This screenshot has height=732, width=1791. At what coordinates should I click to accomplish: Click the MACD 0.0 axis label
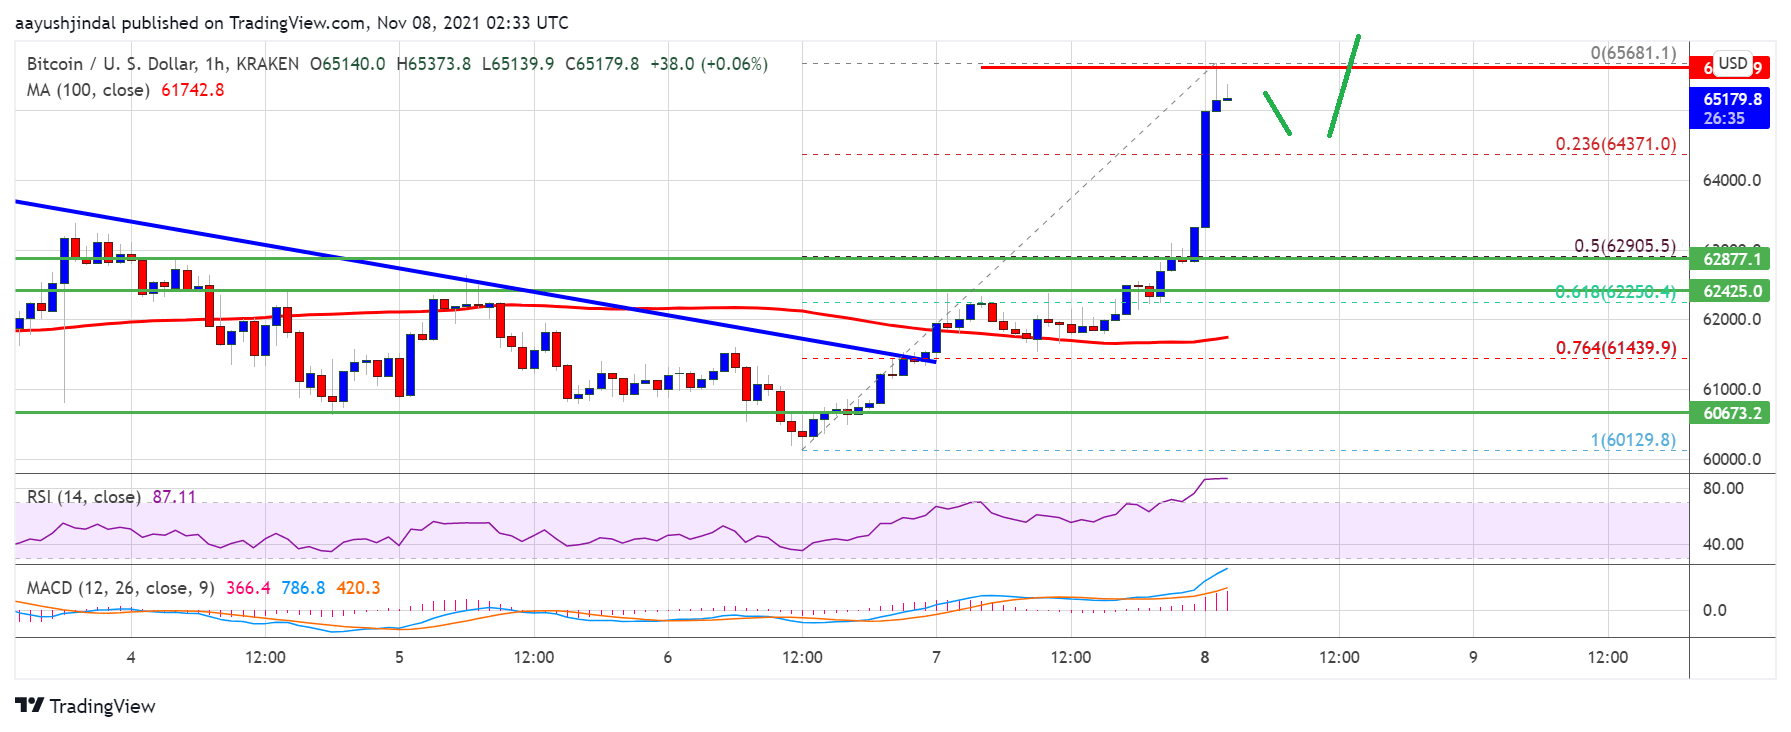[x=1714, y=611]
